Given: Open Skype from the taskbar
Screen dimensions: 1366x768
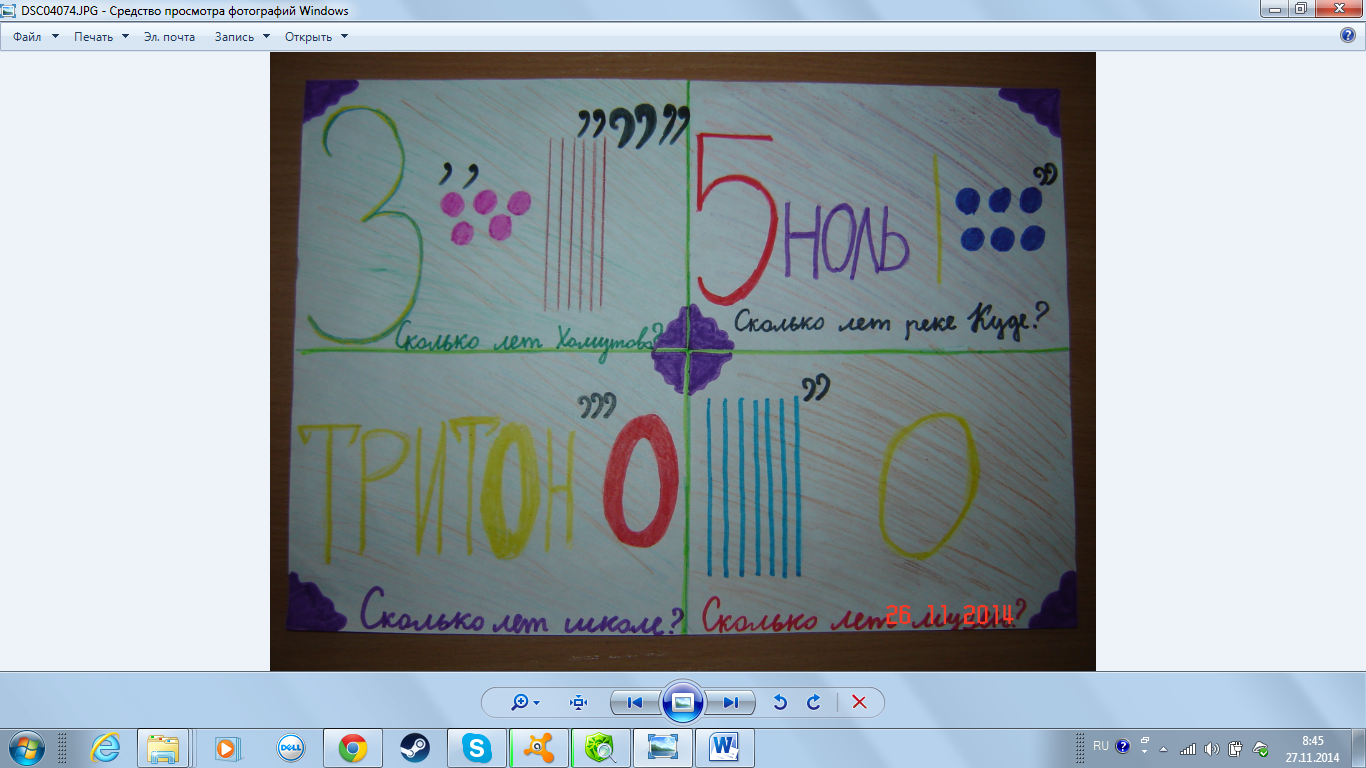Looking at the screenshot, I should click(x=477, y=747).
